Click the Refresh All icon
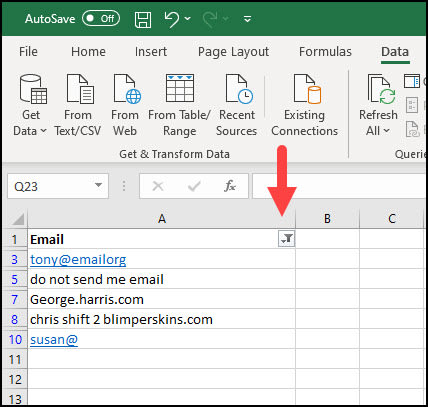 pyautogui.click(x=381, y=89)
